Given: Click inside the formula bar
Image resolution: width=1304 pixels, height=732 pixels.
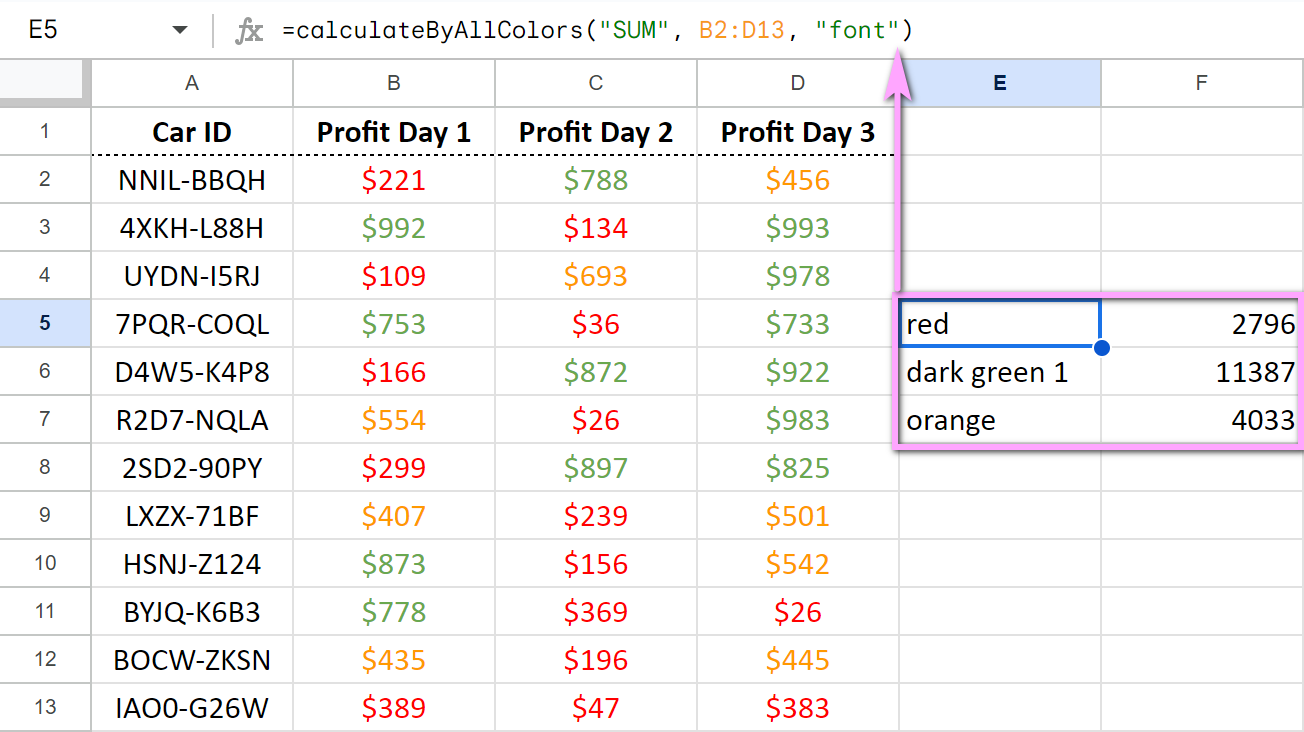Looking at the screenshot, I should 600,29.
